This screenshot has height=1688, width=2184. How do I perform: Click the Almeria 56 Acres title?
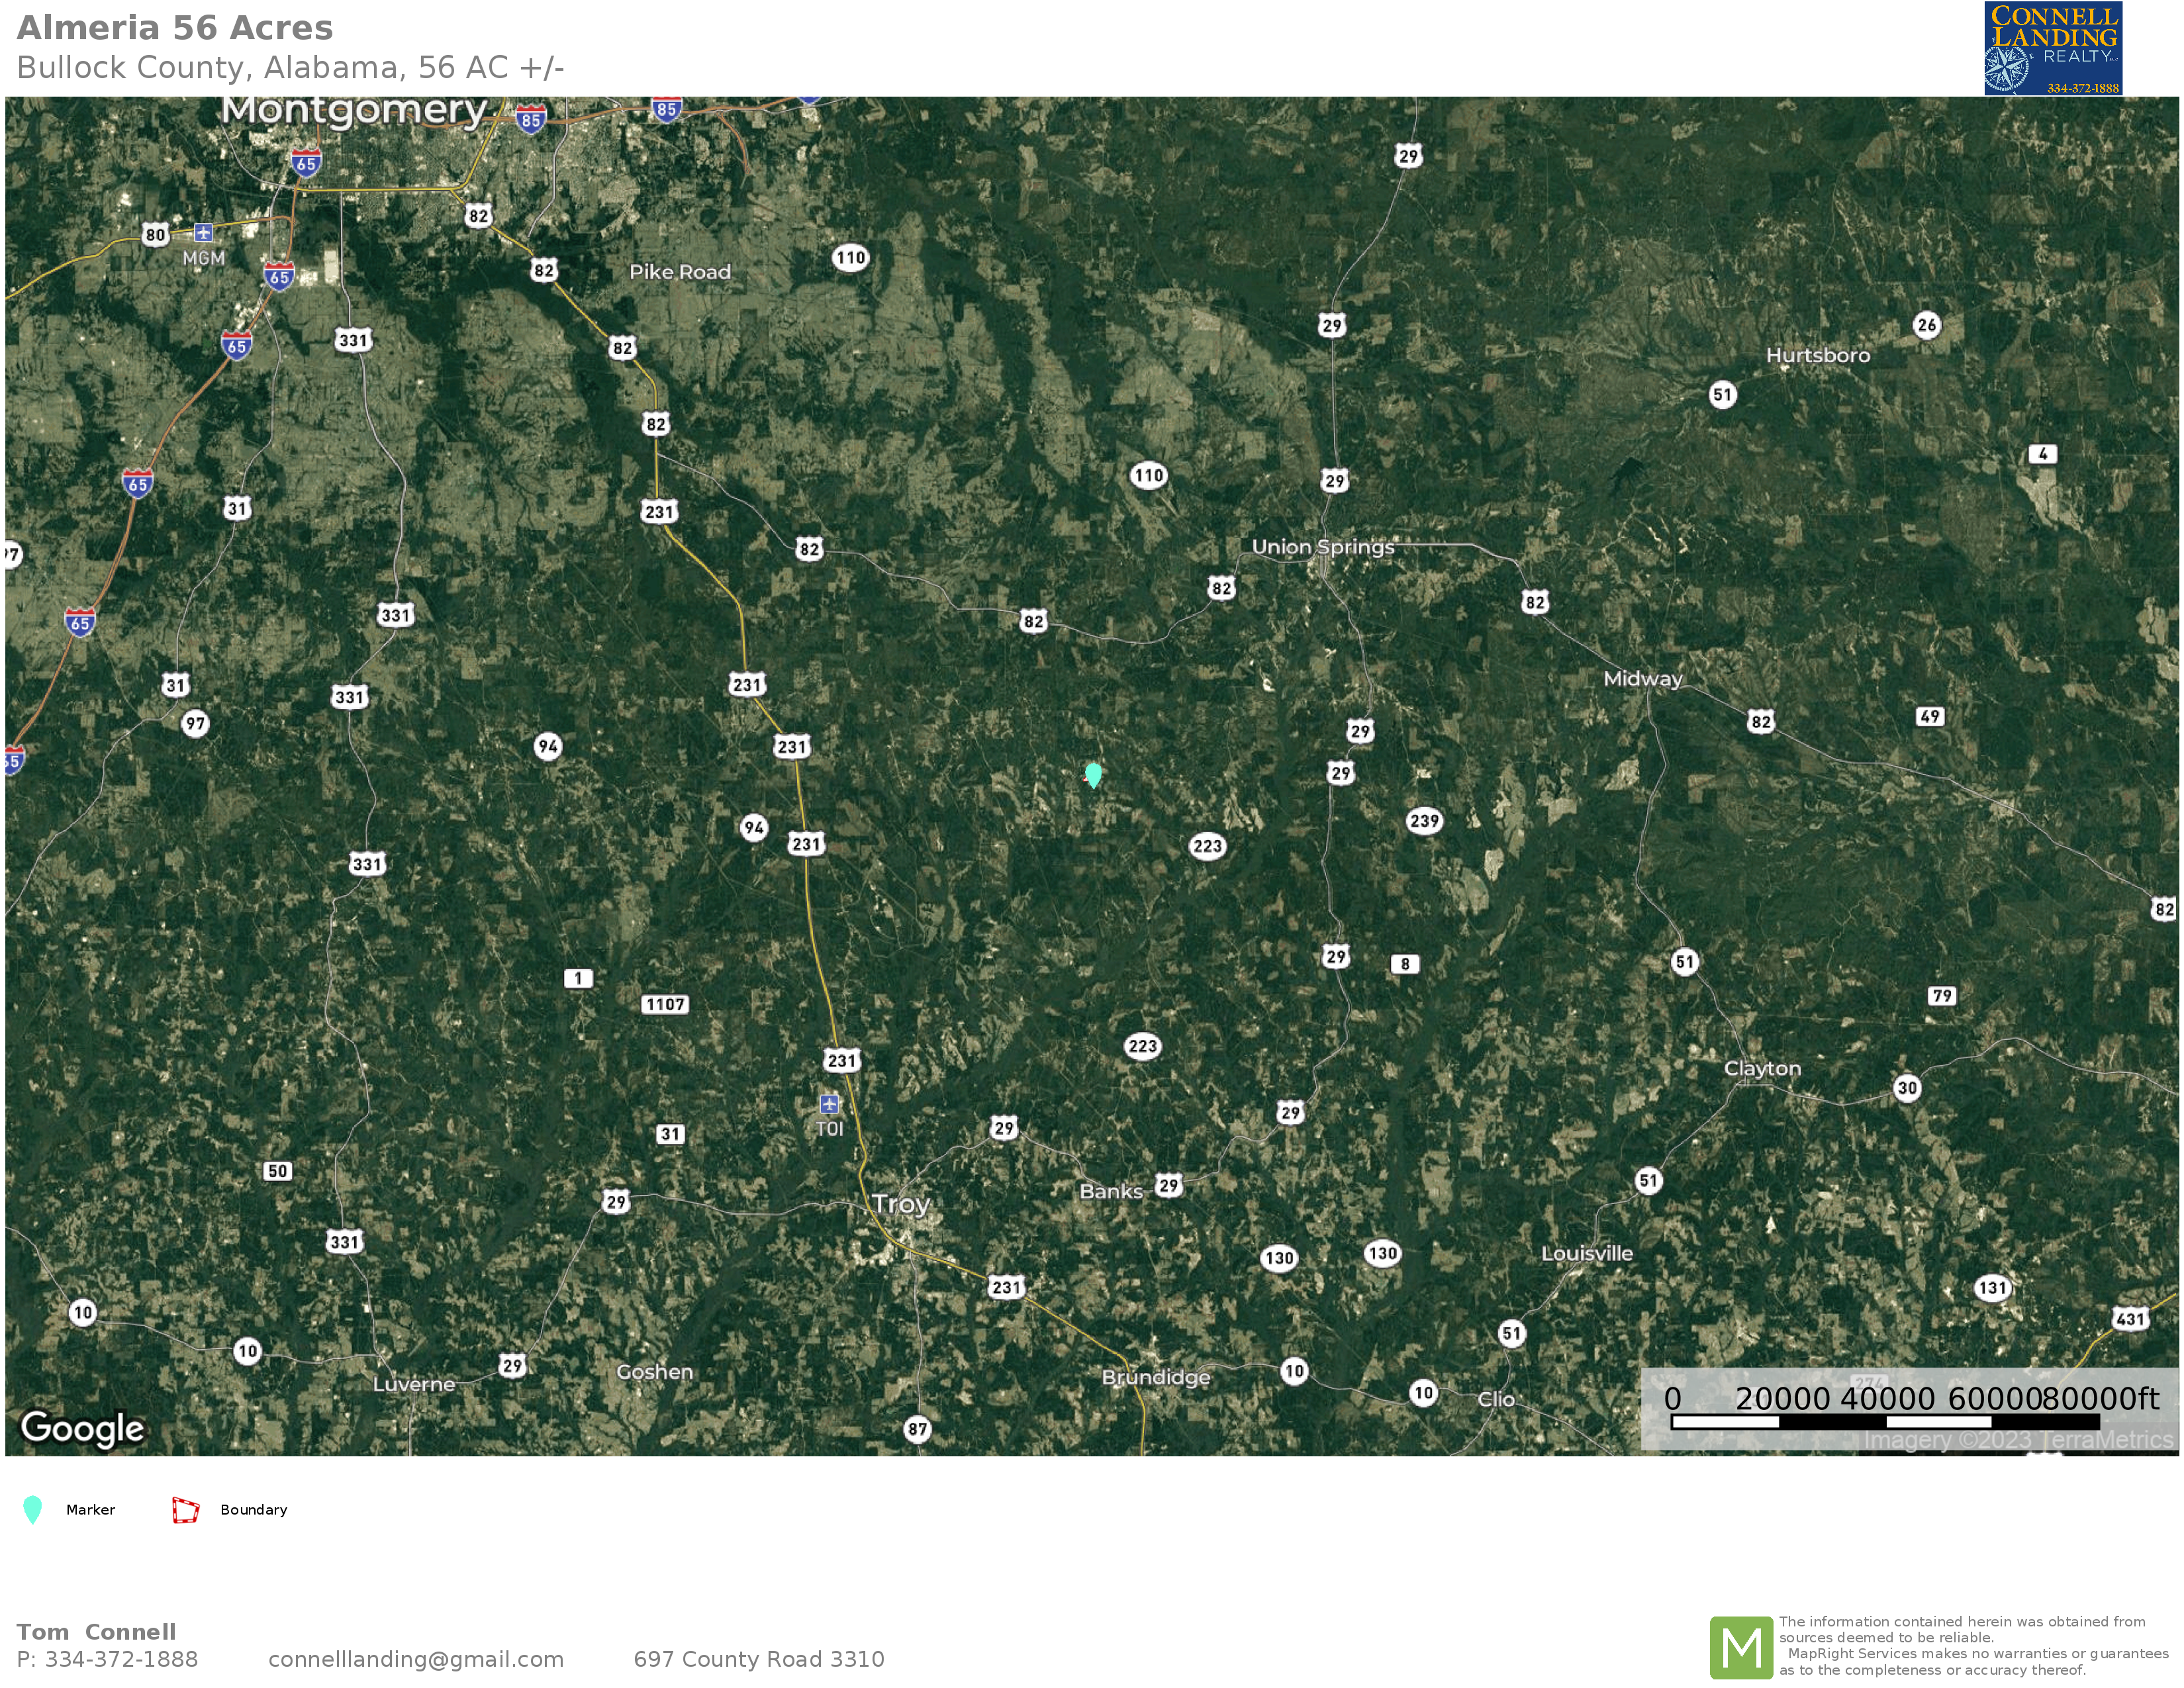point(175,28)
